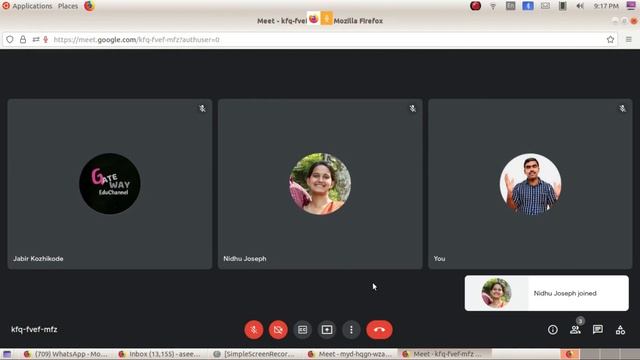Screen dimensions: 640x360
Task: Unmute microphone in Meet controls
Action: [x=253, y=329]
